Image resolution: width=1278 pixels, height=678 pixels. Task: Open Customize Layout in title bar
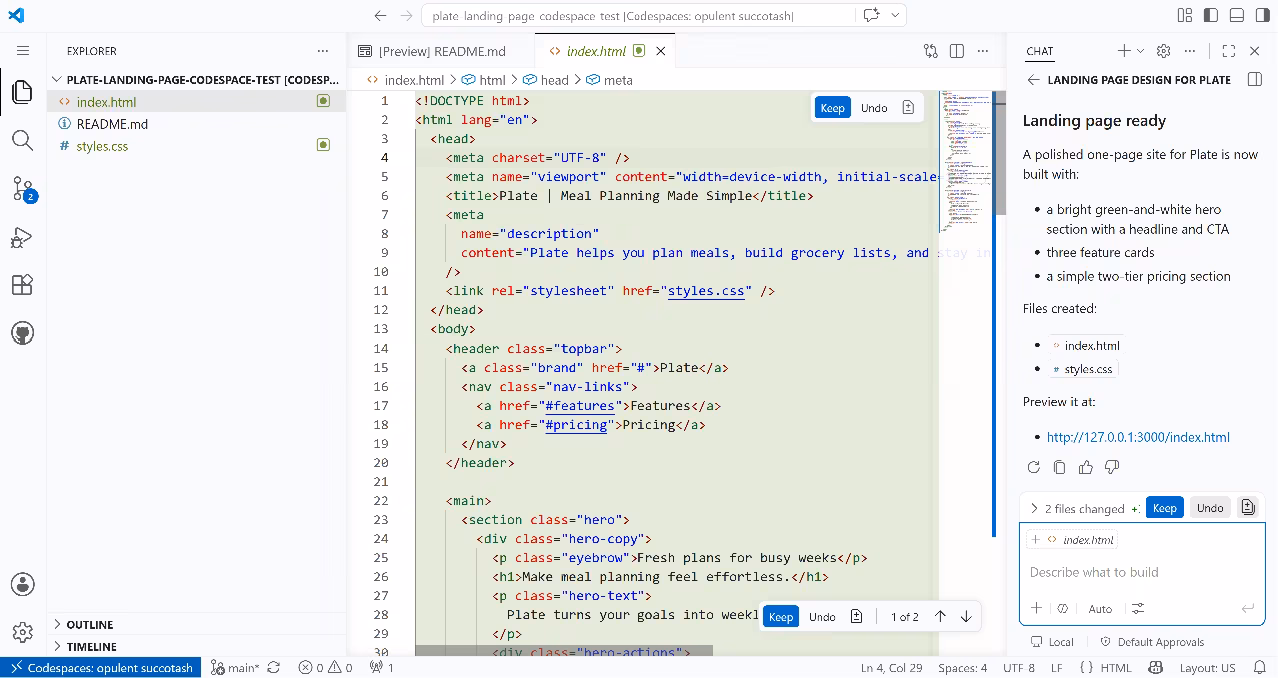coord(1185,15)
